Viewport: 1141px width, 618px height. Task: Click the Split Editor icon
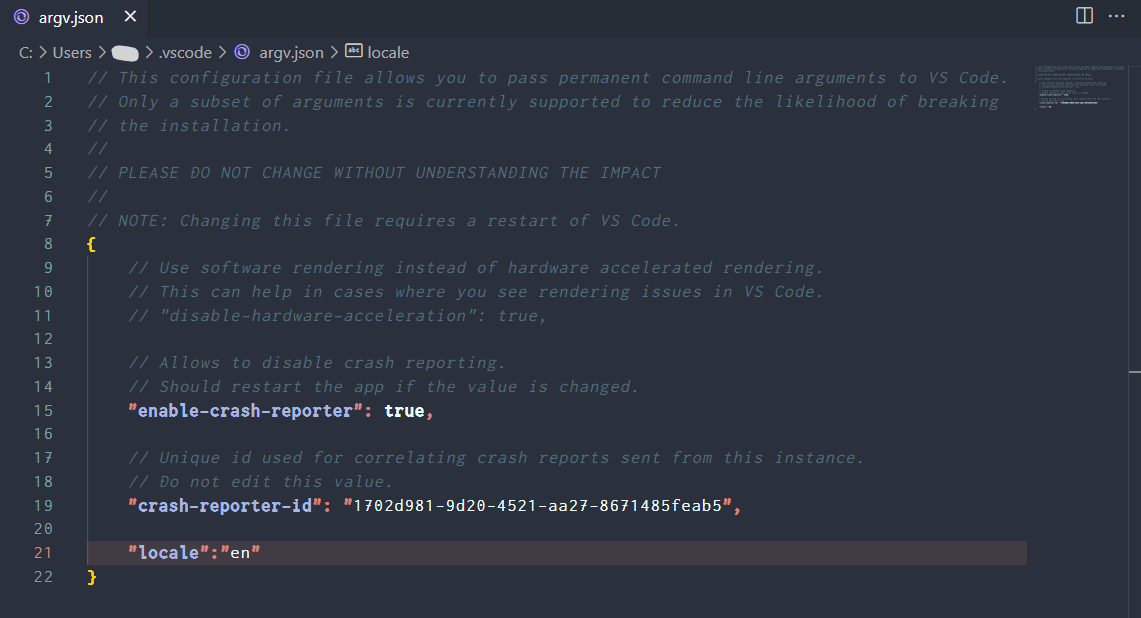pyautogui.click(x=1084, y=14)
